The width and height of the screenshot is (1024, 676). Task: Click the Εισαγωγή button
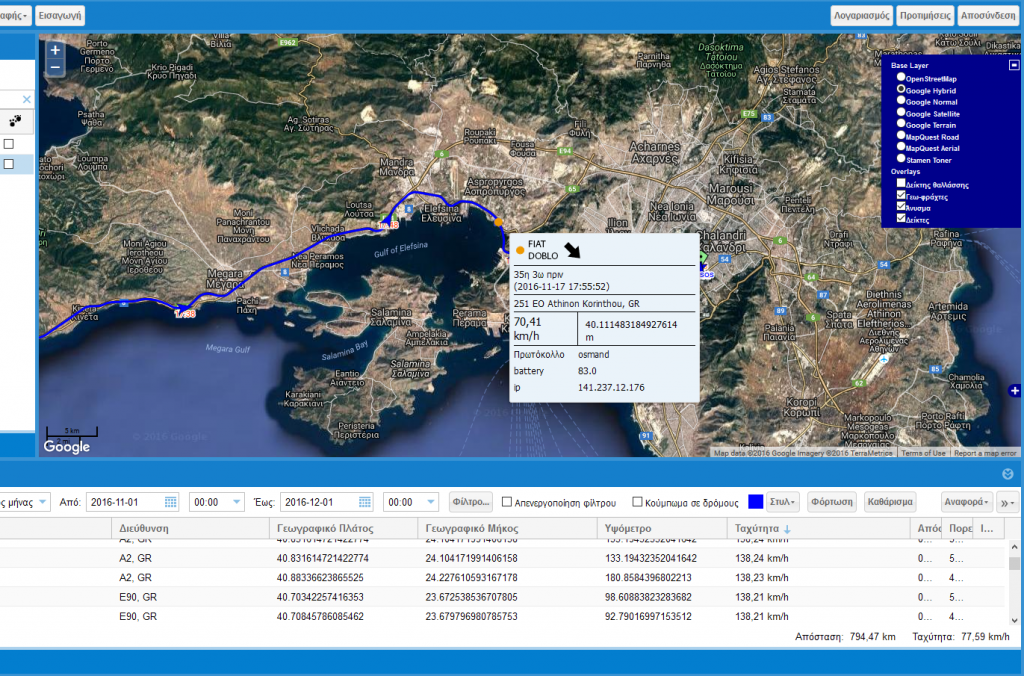pos(59,15)
